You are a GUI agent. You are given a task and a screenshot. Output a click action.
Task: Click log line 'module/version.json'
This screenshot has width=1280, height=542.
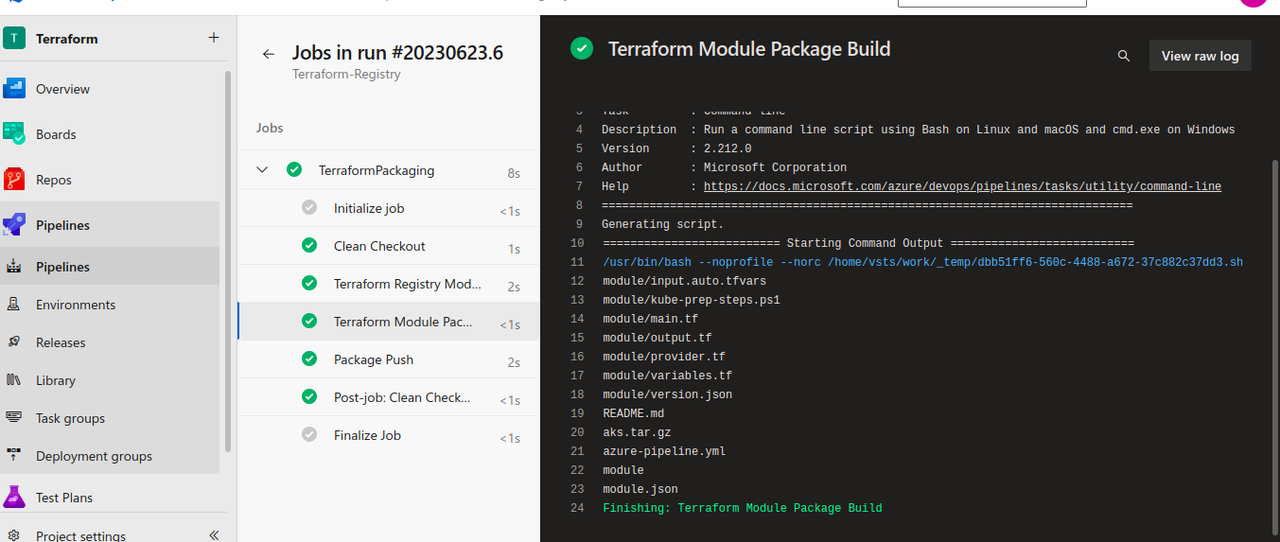[667, 395]
